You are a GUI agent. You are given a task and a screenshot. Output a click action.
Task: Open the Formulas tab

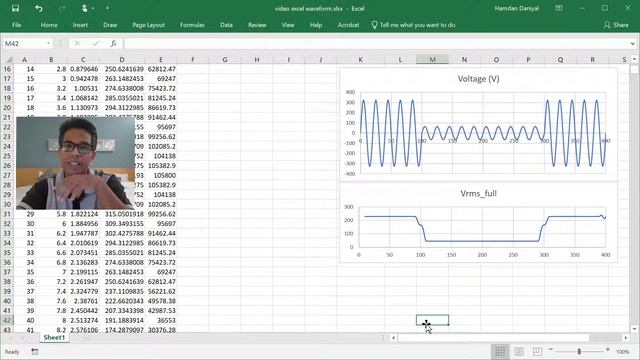click(x=192, y=25)
